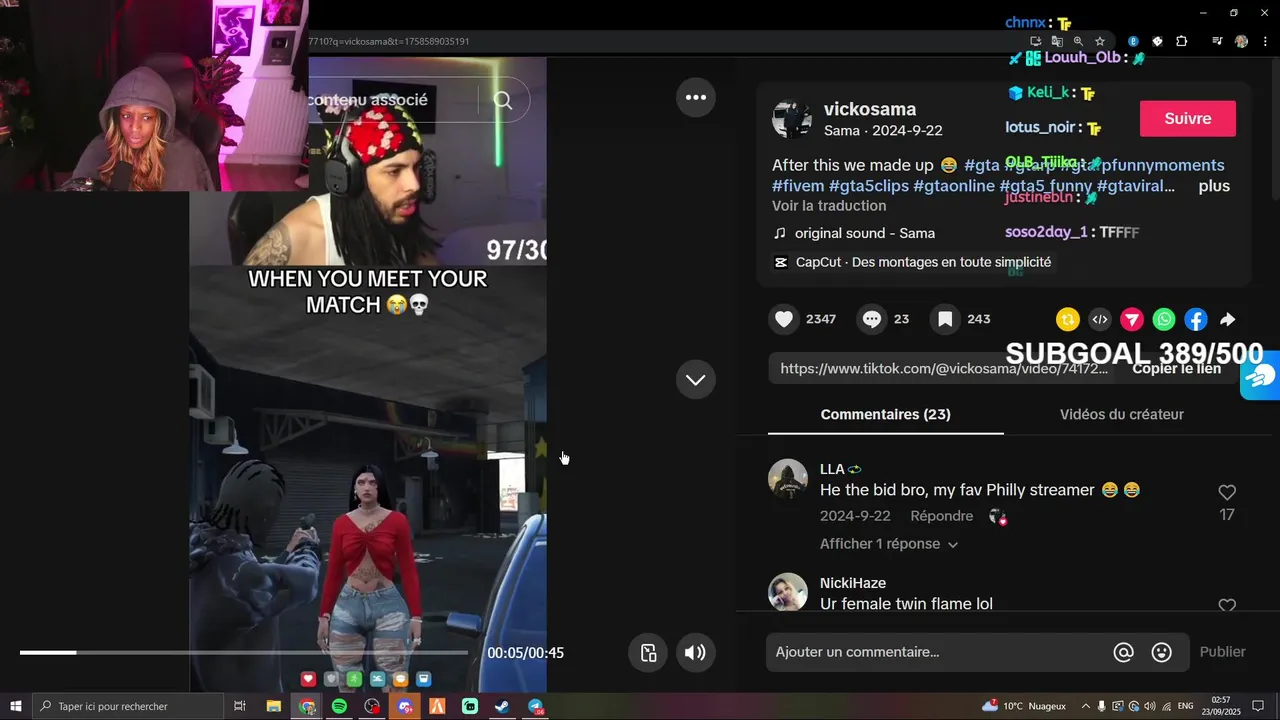Show hidden system tray icons chevron

pos(1086,706)
